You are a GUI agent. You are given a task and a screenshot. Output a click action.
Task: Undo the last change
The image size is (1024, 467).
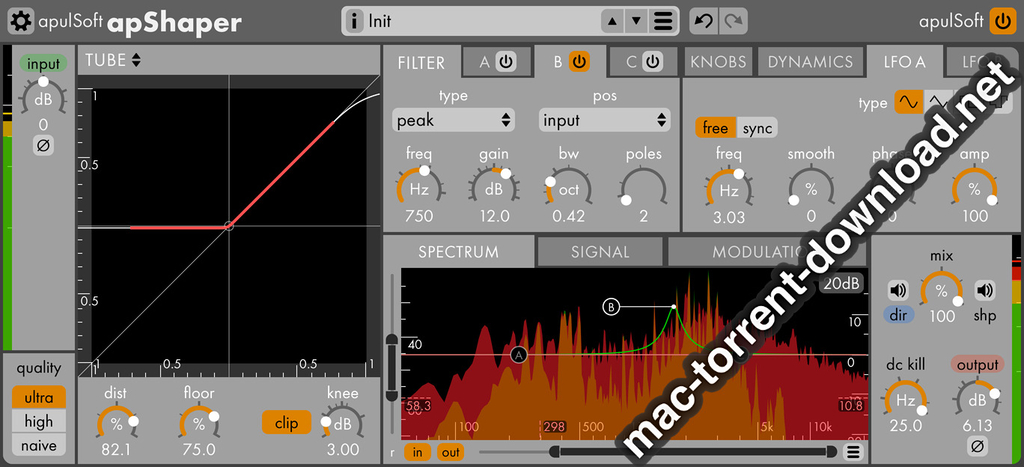pyautogui.click(x=704, y=22)
